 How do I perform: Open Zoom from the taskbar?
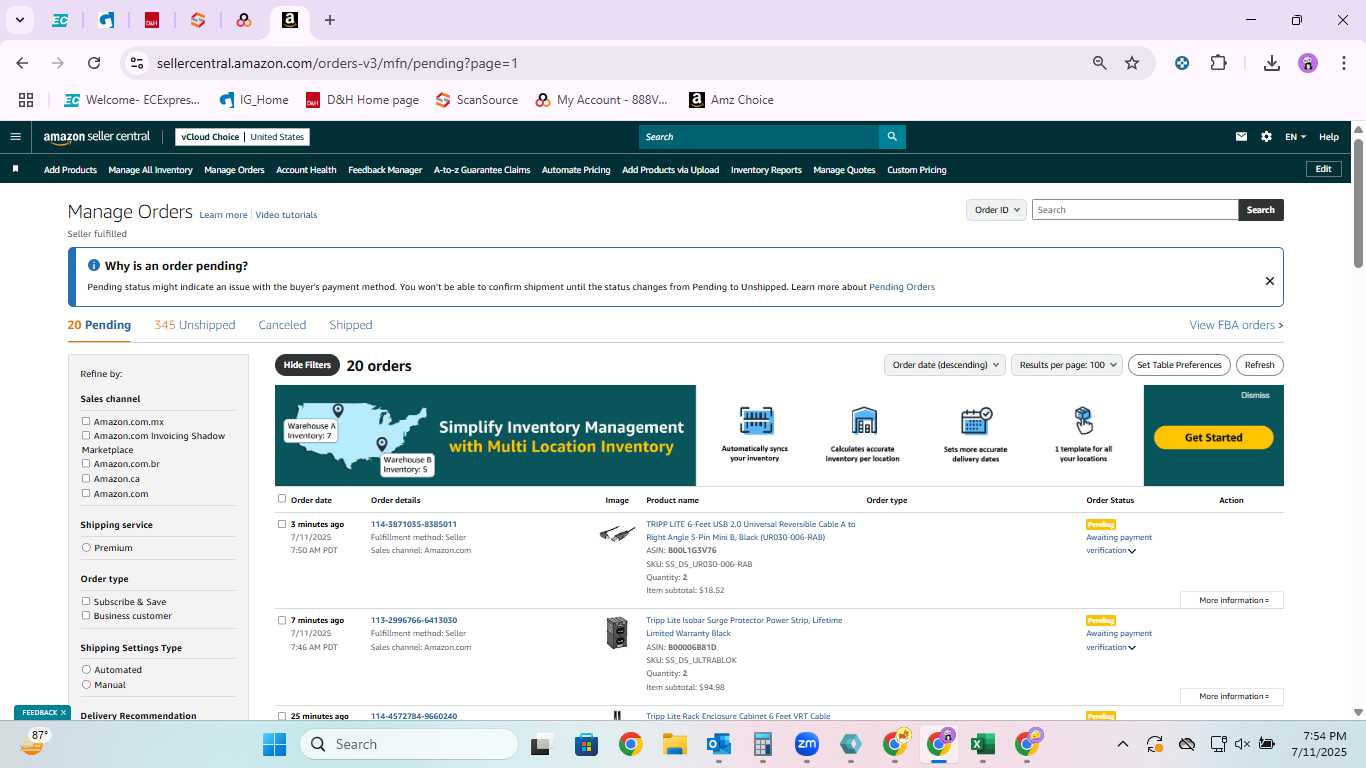click(x=806, y=744)
